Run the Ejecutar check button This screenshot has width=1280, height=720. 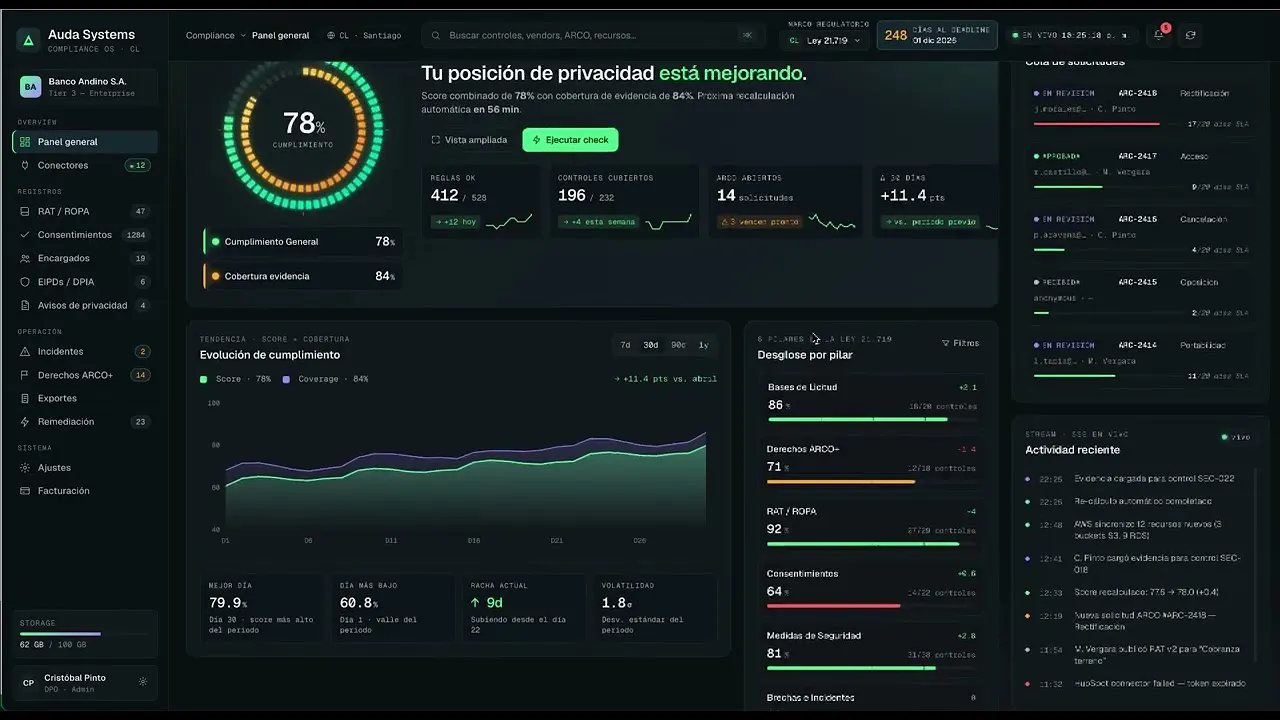(x=570, y=140)
